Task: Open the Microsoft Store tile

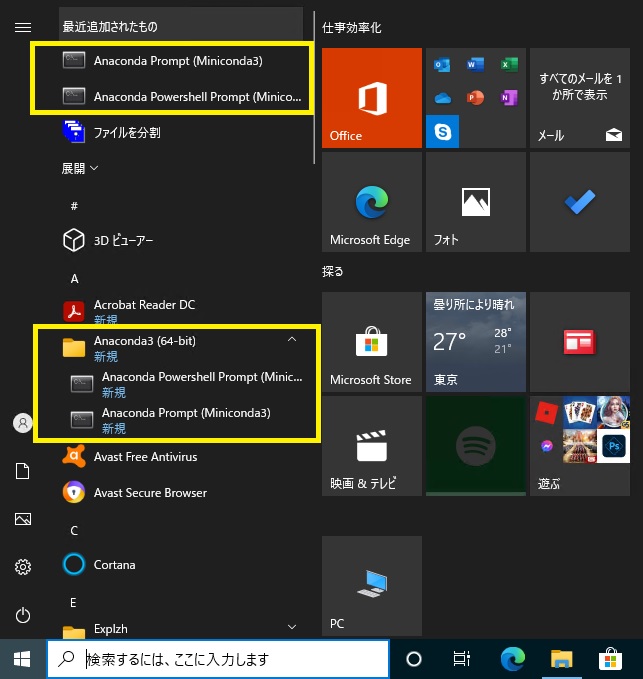Action: point(372,342)
